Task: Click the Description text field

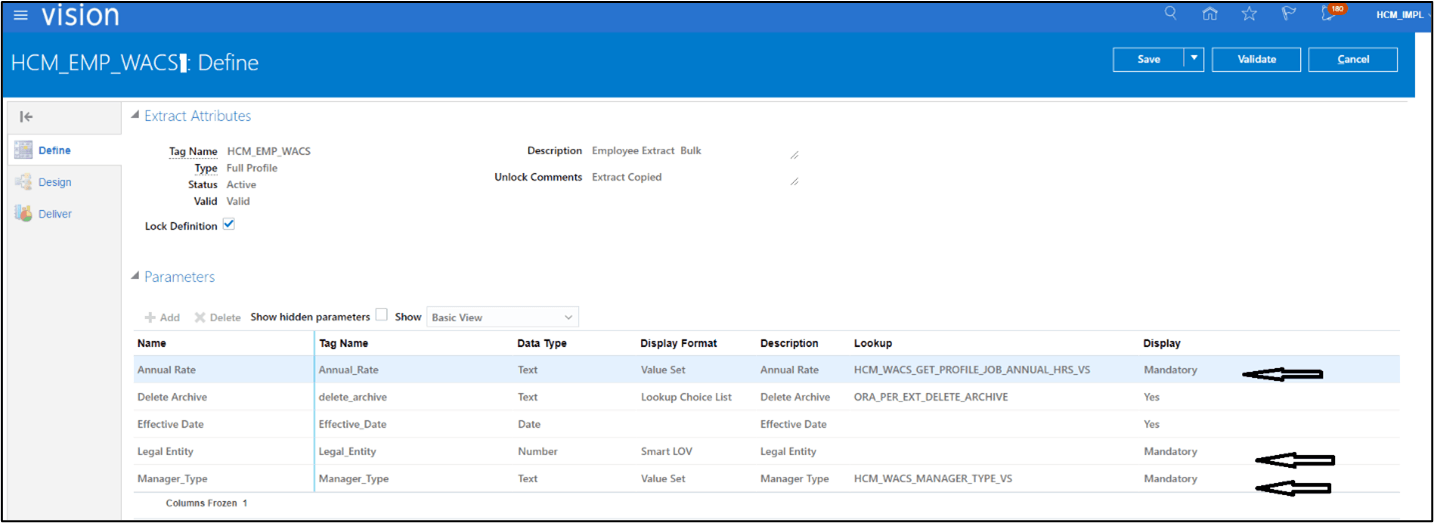Action: (x=695, y=153)
